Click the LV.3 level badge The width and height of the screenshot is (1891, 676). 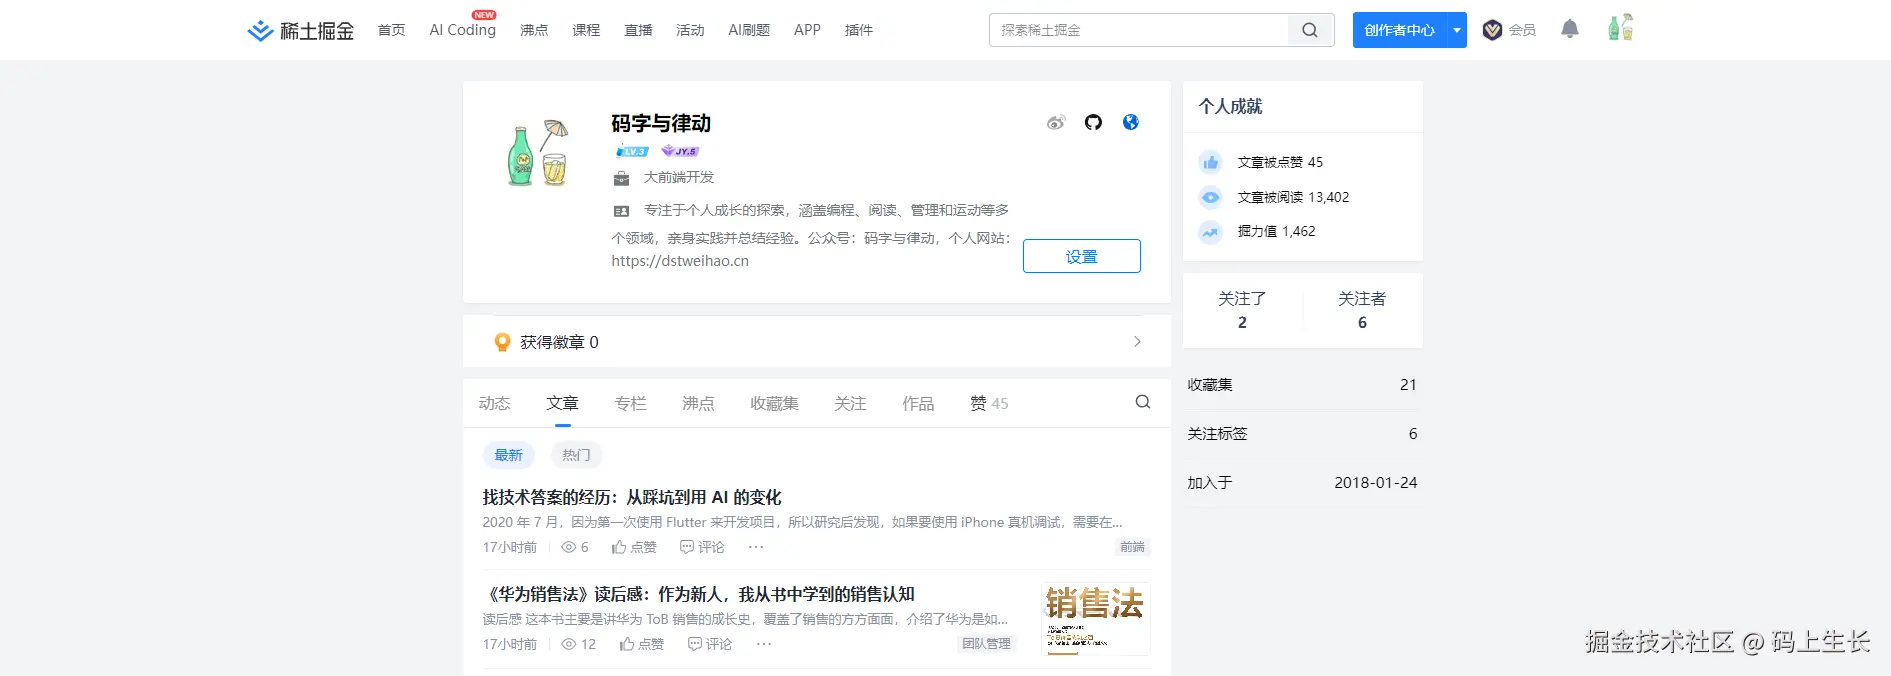(x=632, y=151)
